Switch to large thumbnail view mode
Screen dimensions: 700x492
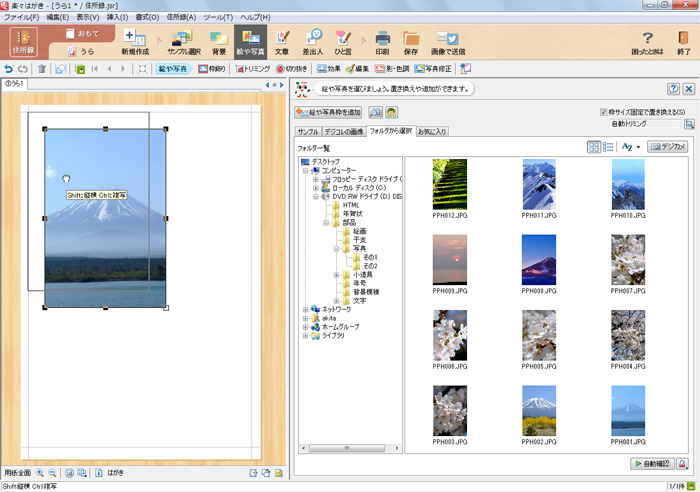595,147
